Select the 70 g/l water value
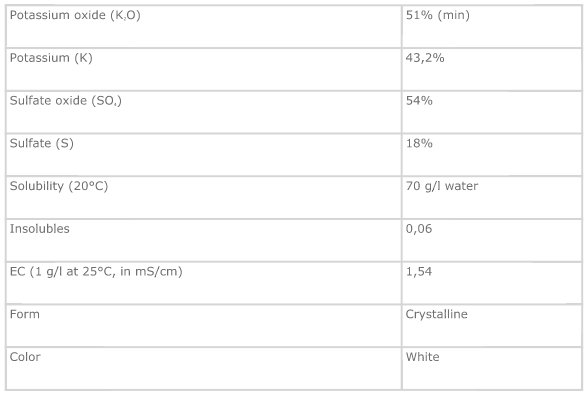588x397 pixels. pos(442,186)
